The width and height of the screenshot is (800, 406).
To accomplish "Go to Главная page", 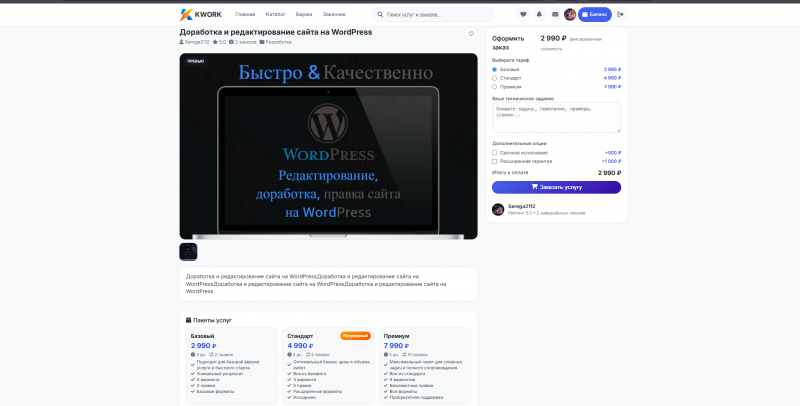I will click(x=245, y=15).
